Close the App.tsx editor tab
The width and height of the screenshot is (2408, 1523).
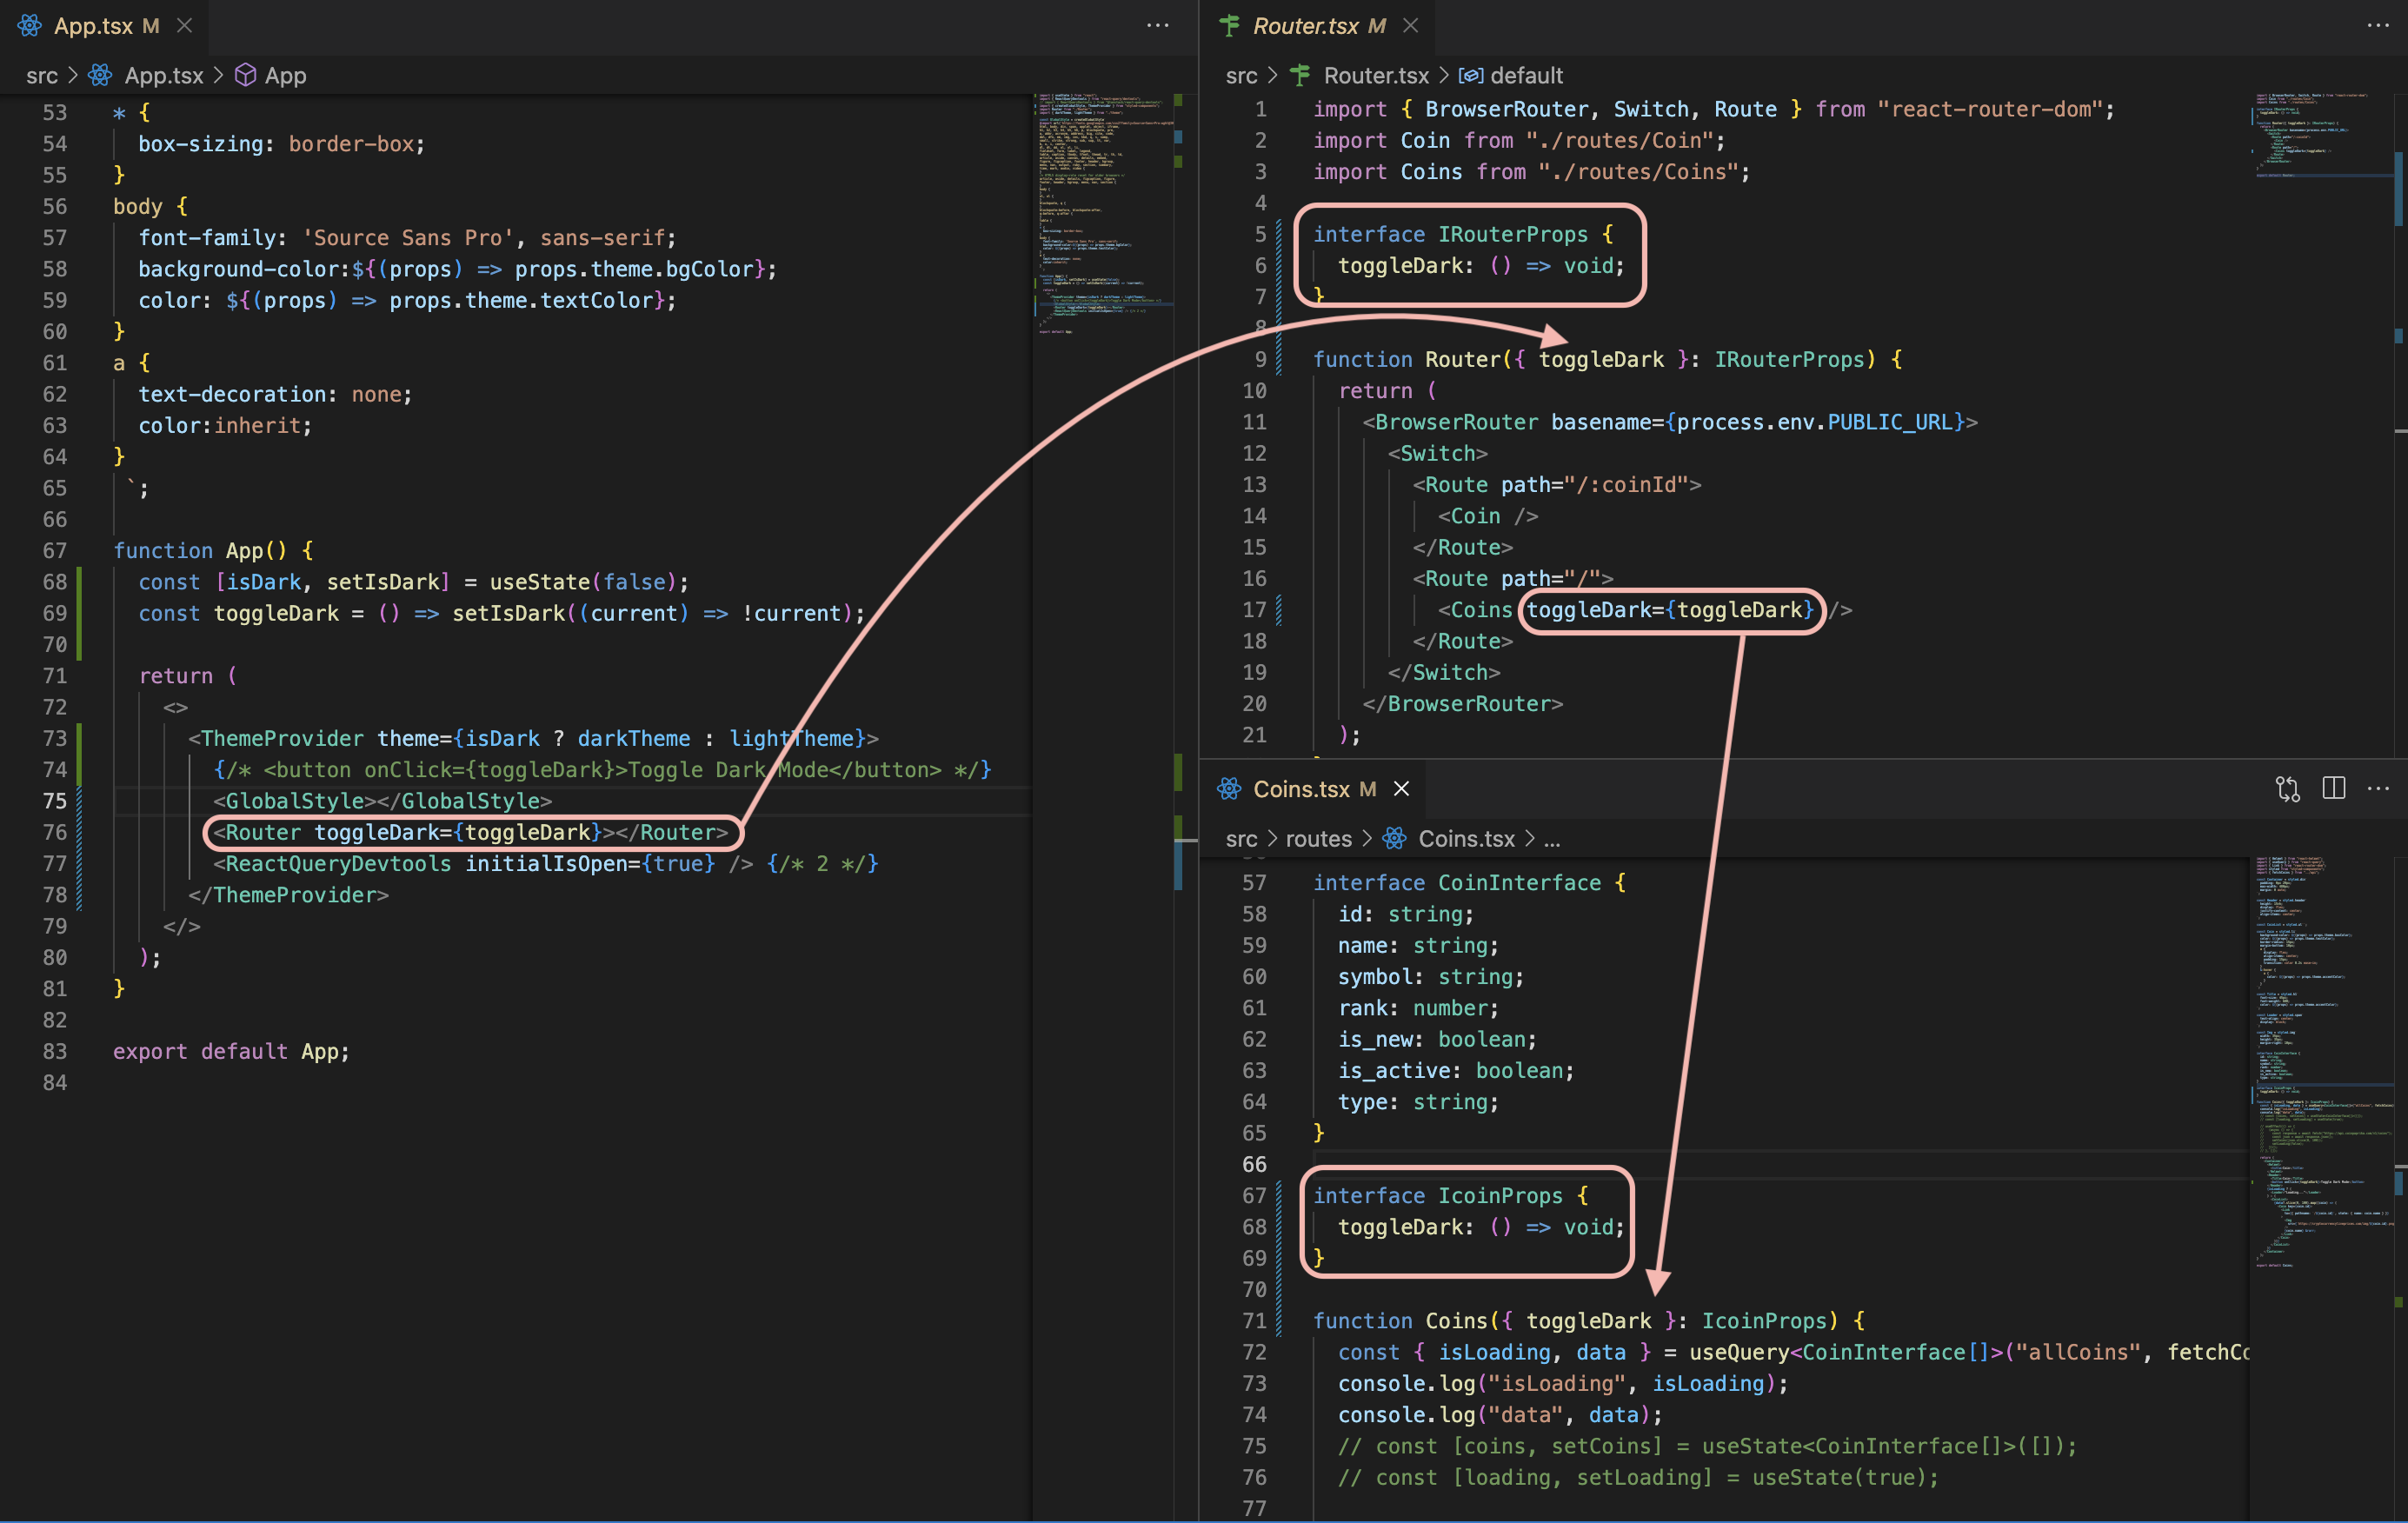coord(184,26)
